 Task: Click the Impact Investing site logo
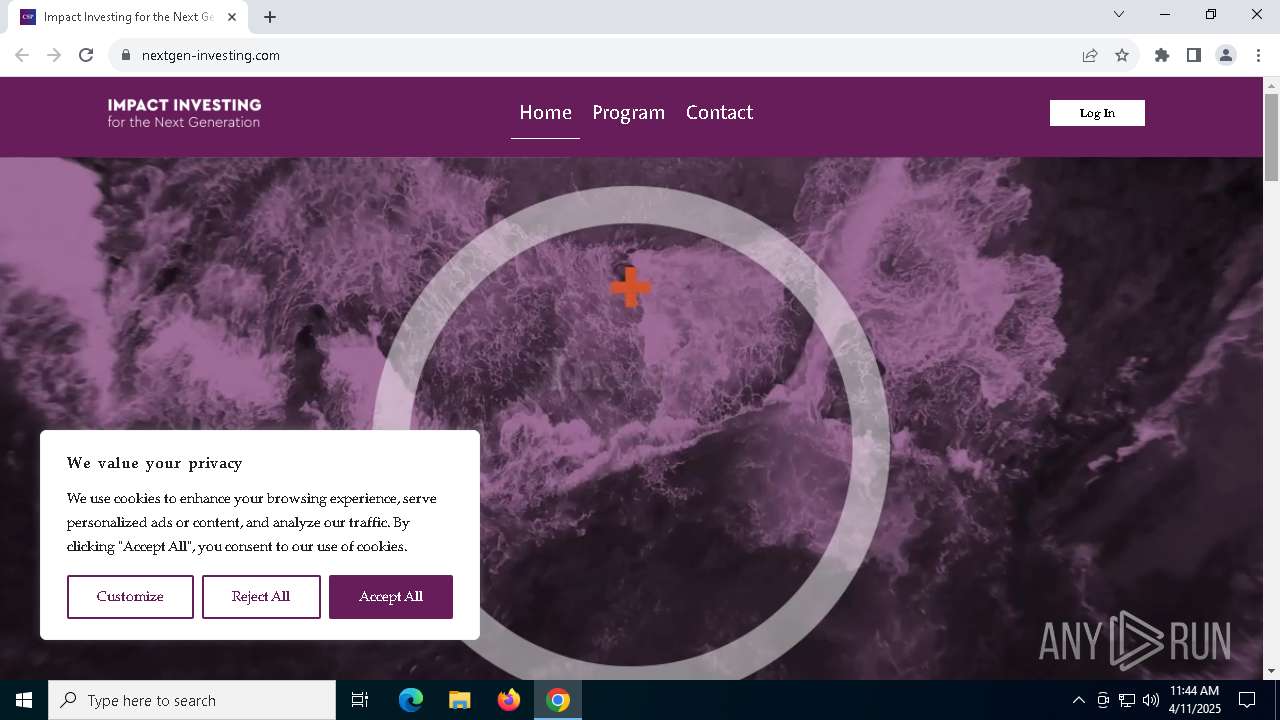(184, 113)
